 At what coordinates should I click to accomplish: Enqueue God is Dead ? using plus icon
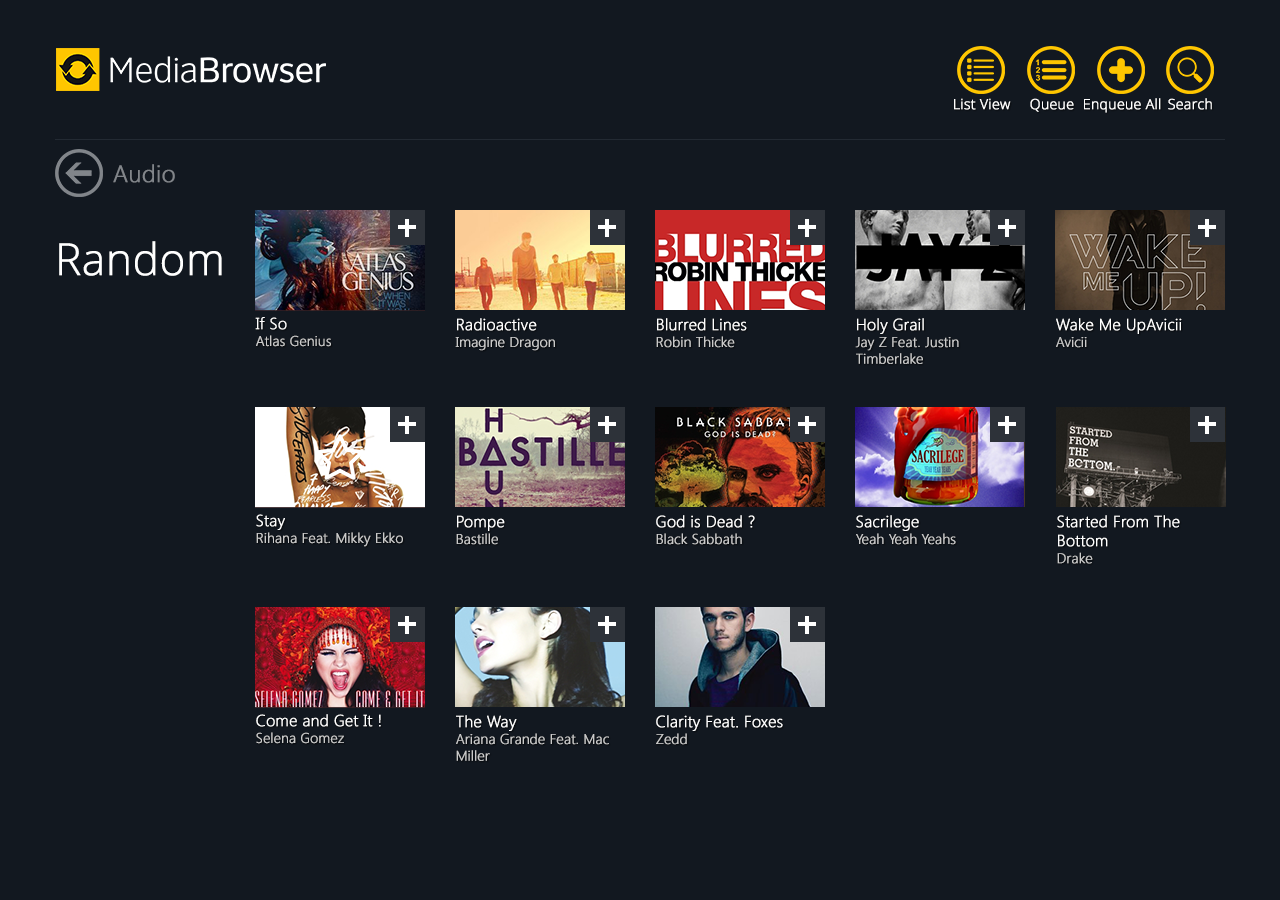click(807, 425)
